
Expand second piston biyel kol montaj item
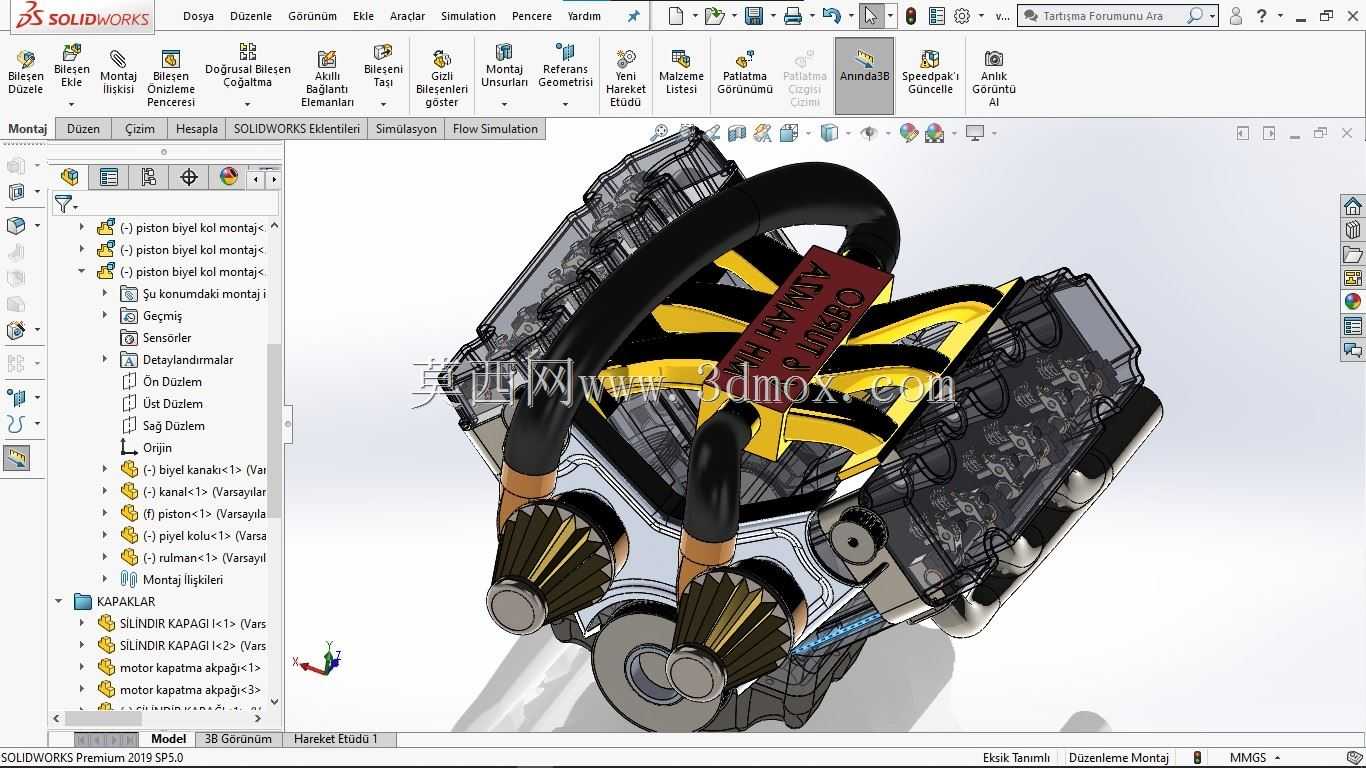[82, 250]
